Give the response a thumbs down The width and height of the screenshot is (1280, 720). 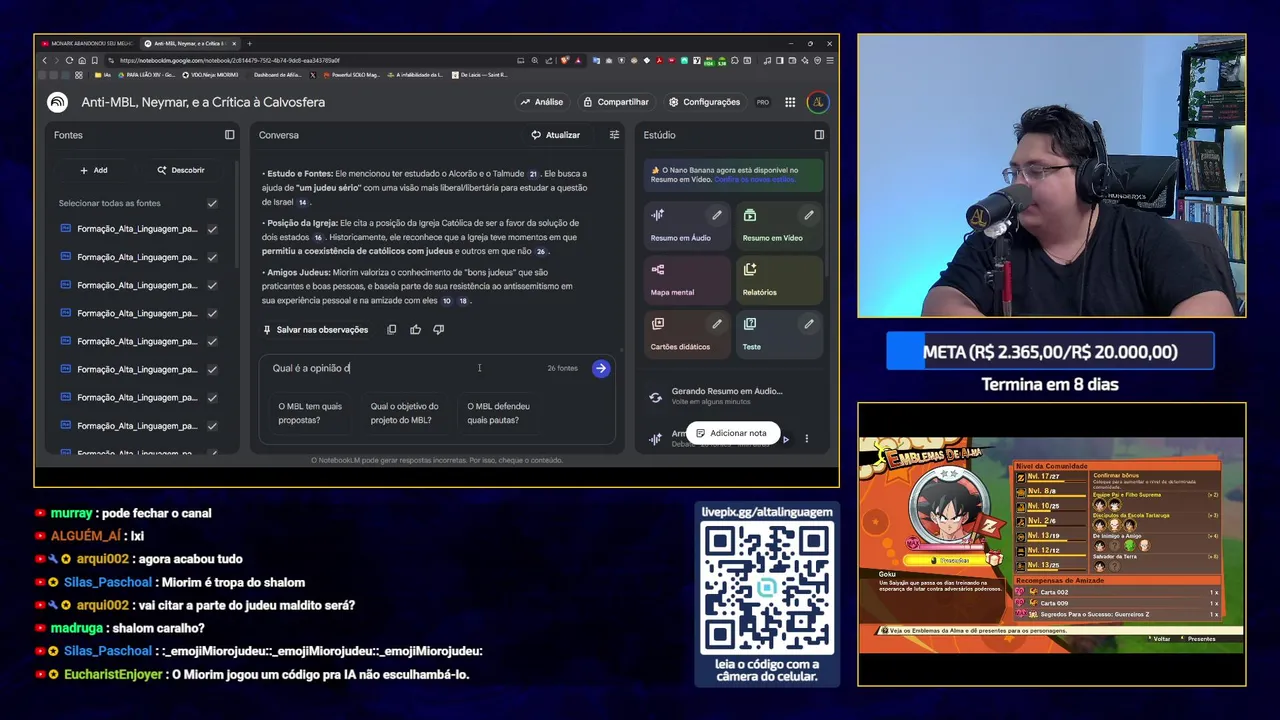[438, 329]
